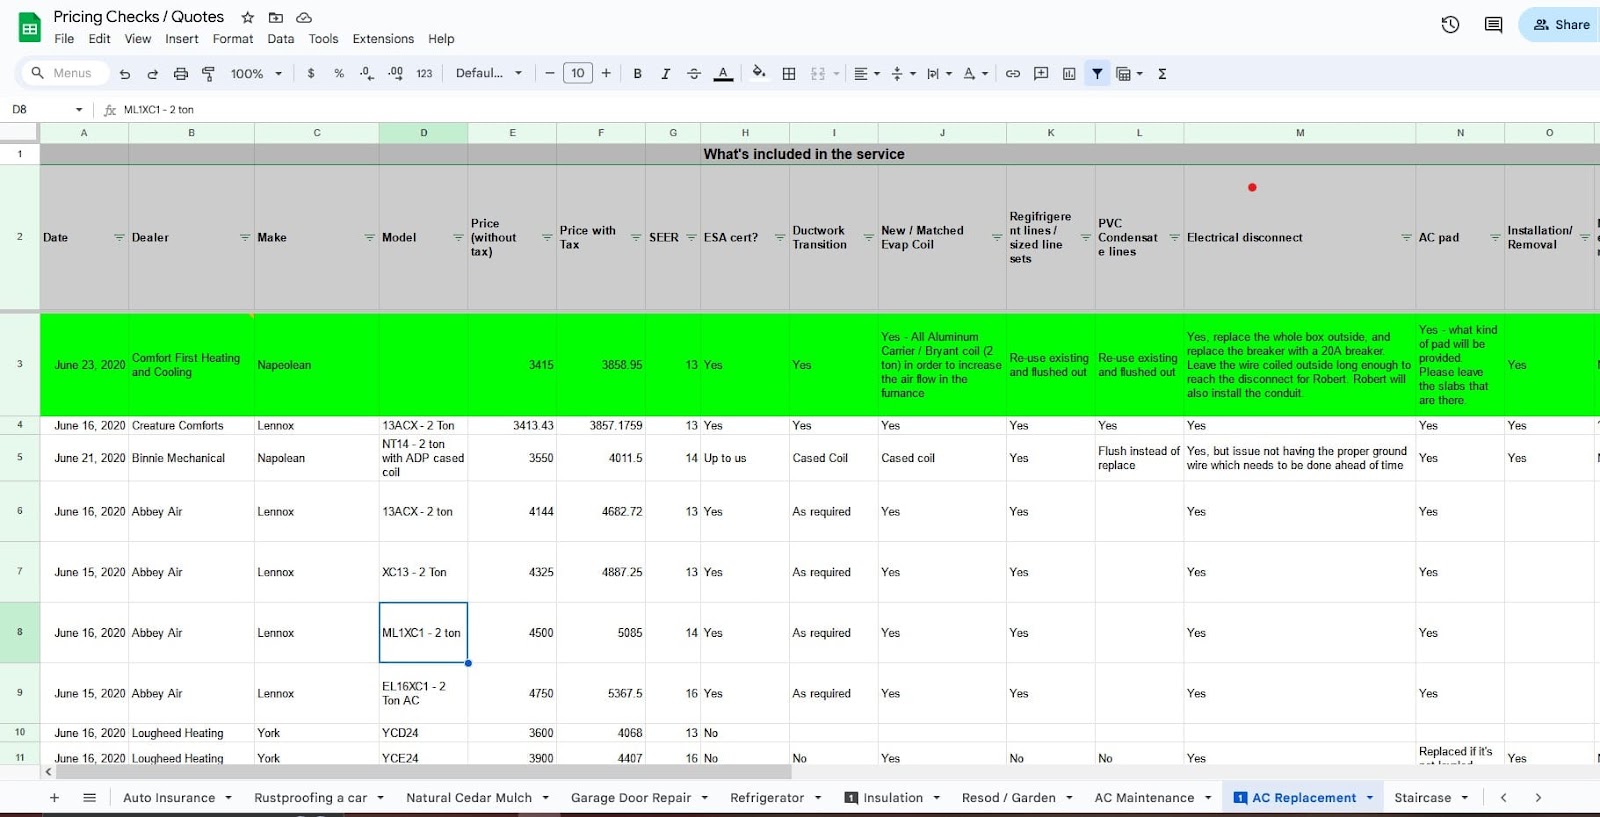Open the text color picker
1600x817 pixels.
(x=723, y=74)
